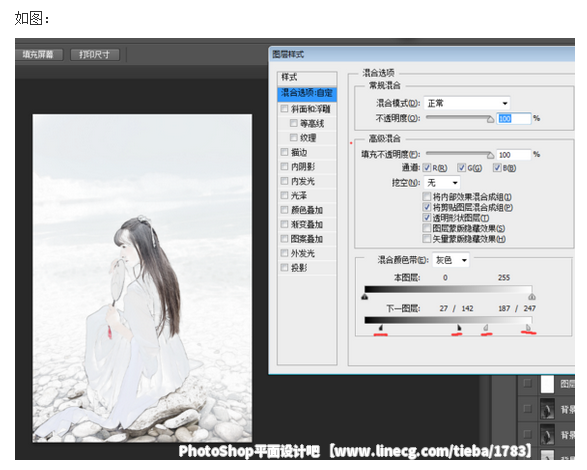587x470 pixels.
Task: Enable 描边 checkbox
Action: (285, 152)
